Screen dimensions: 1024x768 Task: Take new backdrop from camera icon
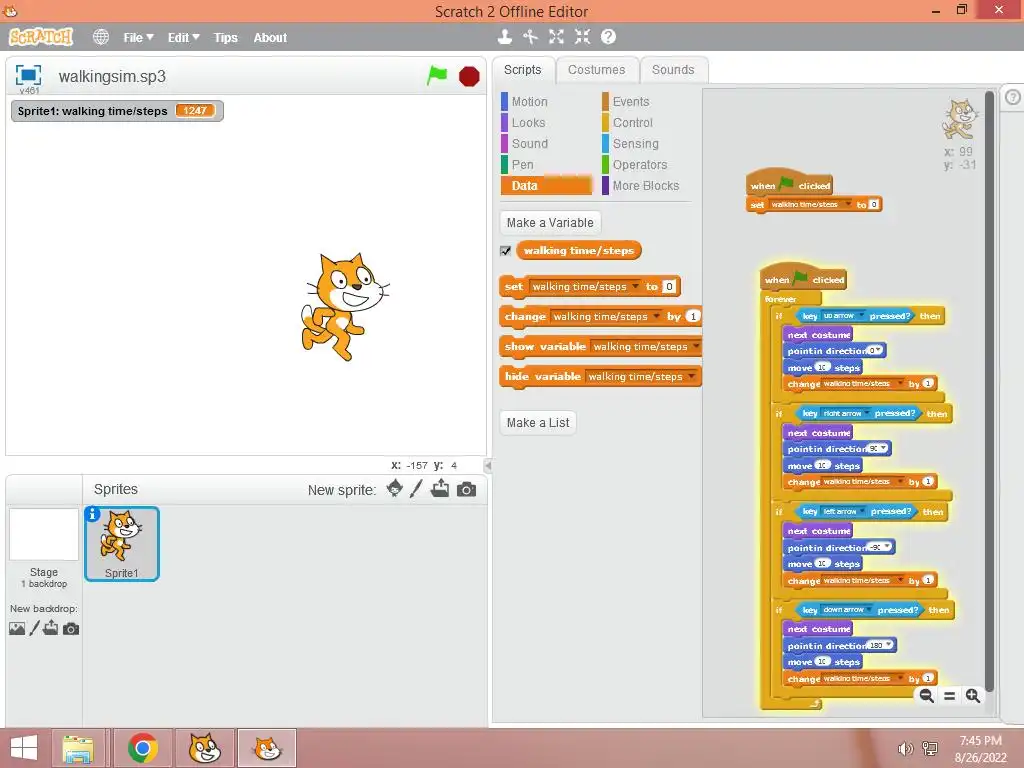pos(71,629)
